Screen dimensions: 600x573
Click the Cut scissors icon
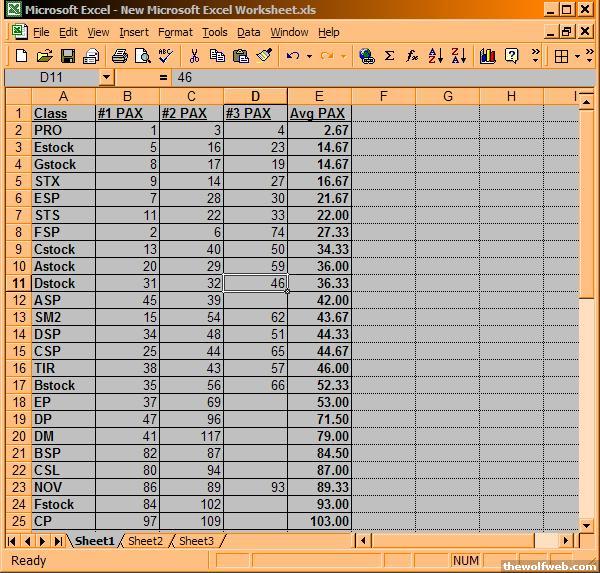point(193,56)
